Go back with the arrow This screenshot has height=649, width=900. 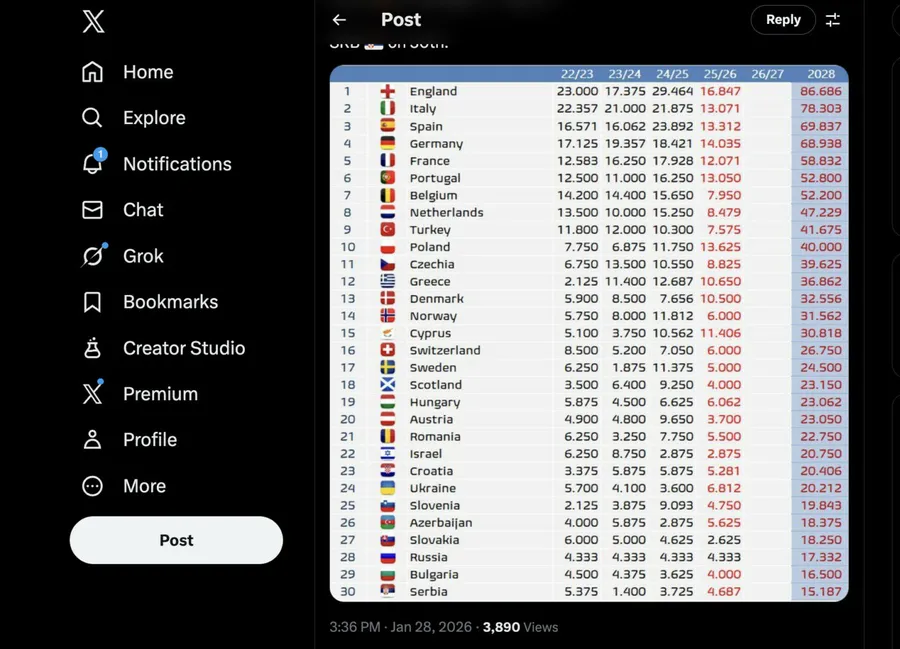tap(339, 20)
